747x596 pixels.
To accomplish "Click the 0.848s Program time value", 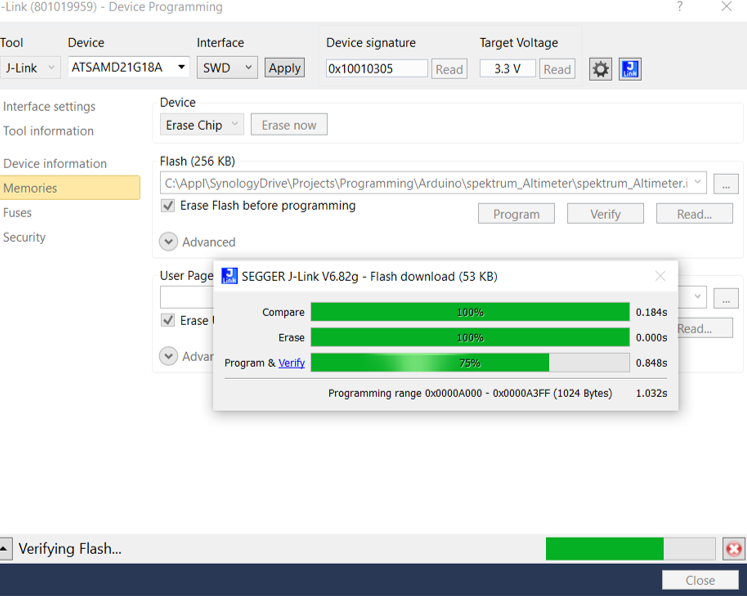I will [651, 363].
